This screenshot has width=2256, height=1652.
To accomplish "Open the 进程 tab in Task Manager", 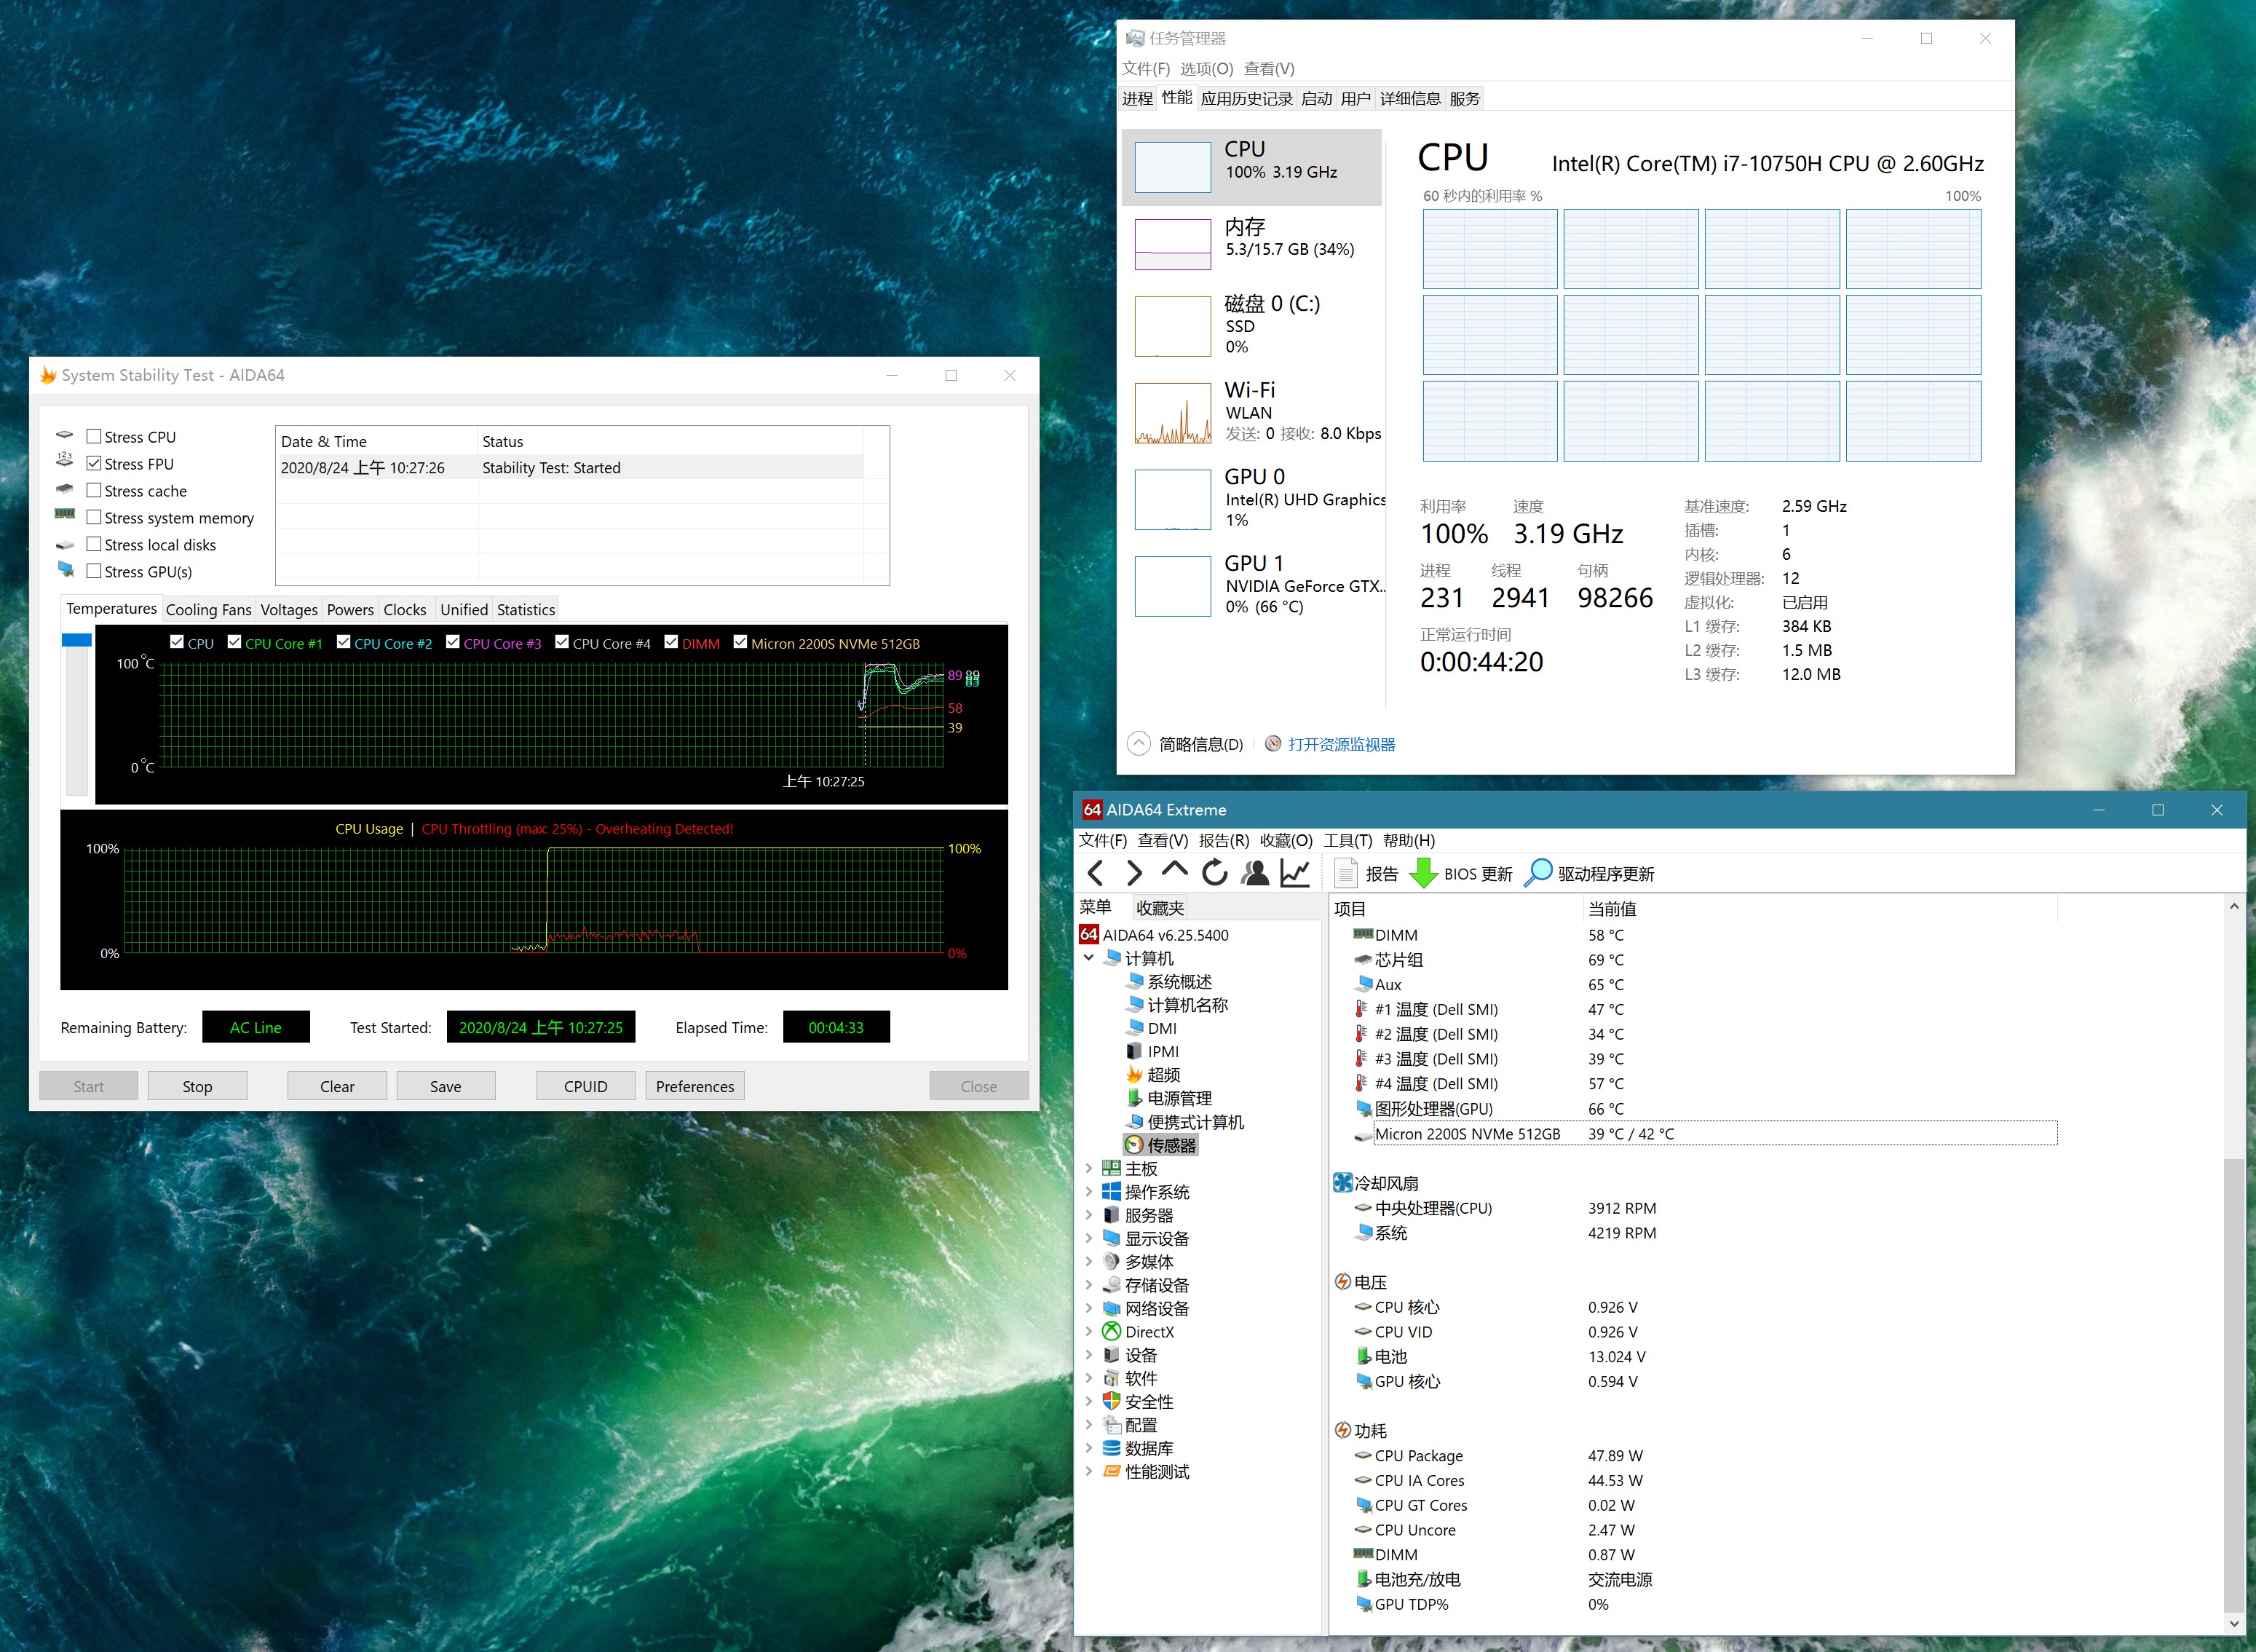I will pos(1137,98).
